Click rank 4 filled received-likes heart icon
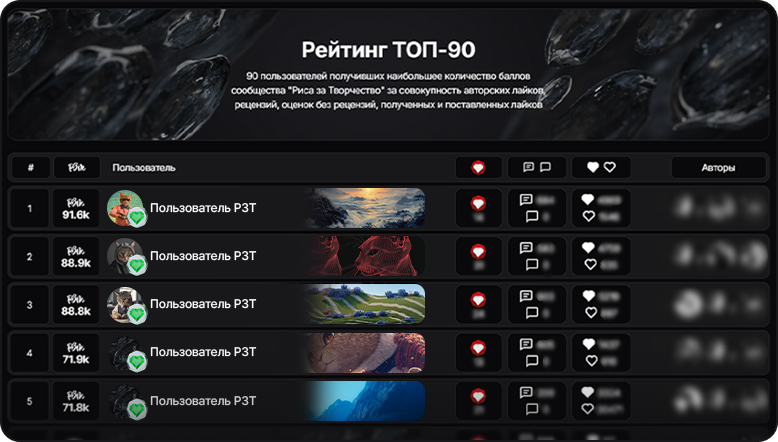The height and width of the screenshot is (442, 778). coord(588,344)
